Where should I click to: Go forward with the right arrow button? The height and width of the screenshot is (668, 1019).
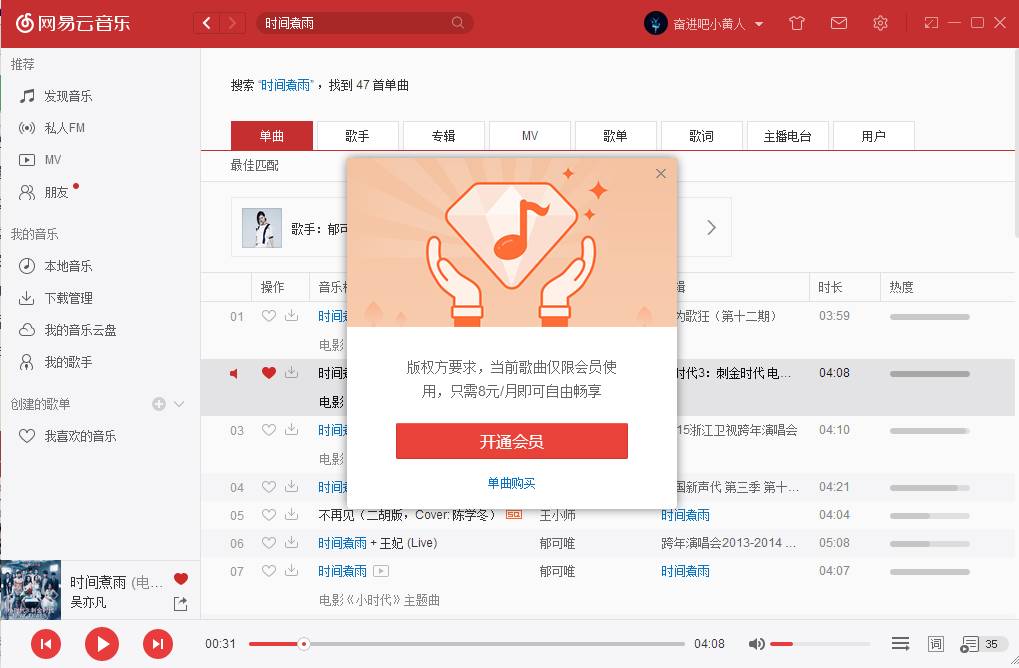click(x=233, y=23)
